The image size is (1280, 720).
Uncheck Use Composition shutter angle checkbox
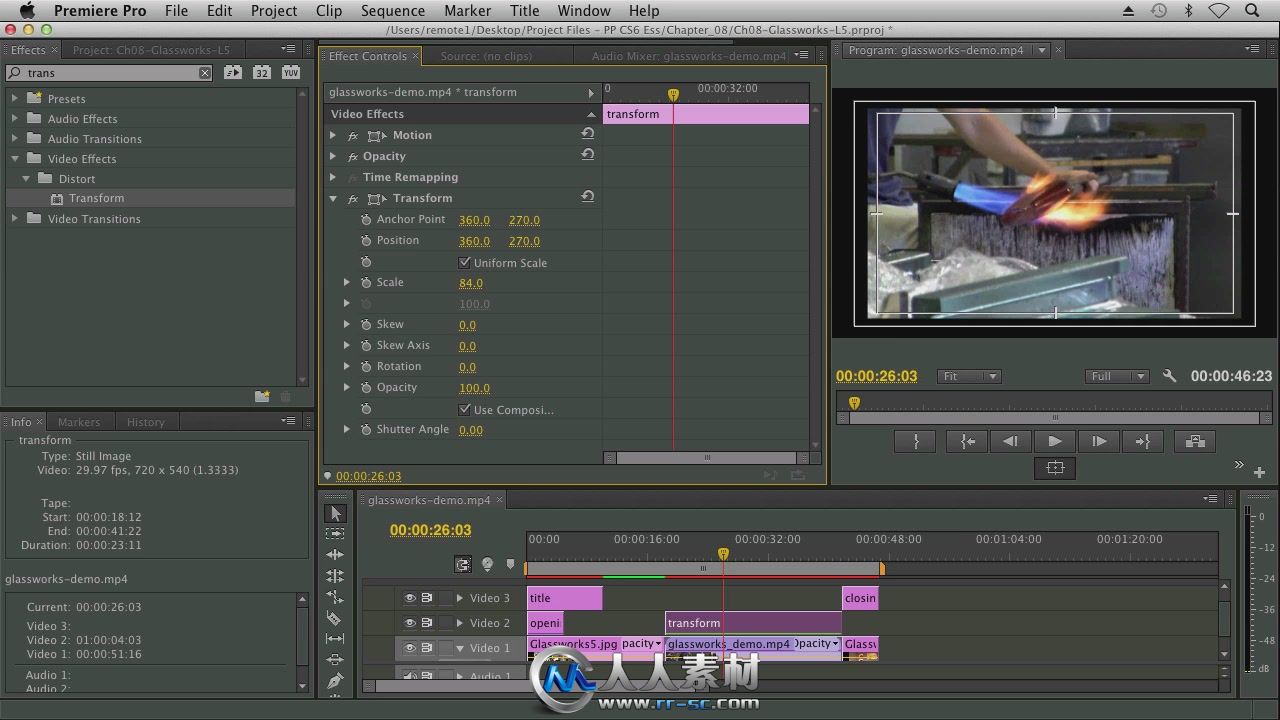coord(465,409)
